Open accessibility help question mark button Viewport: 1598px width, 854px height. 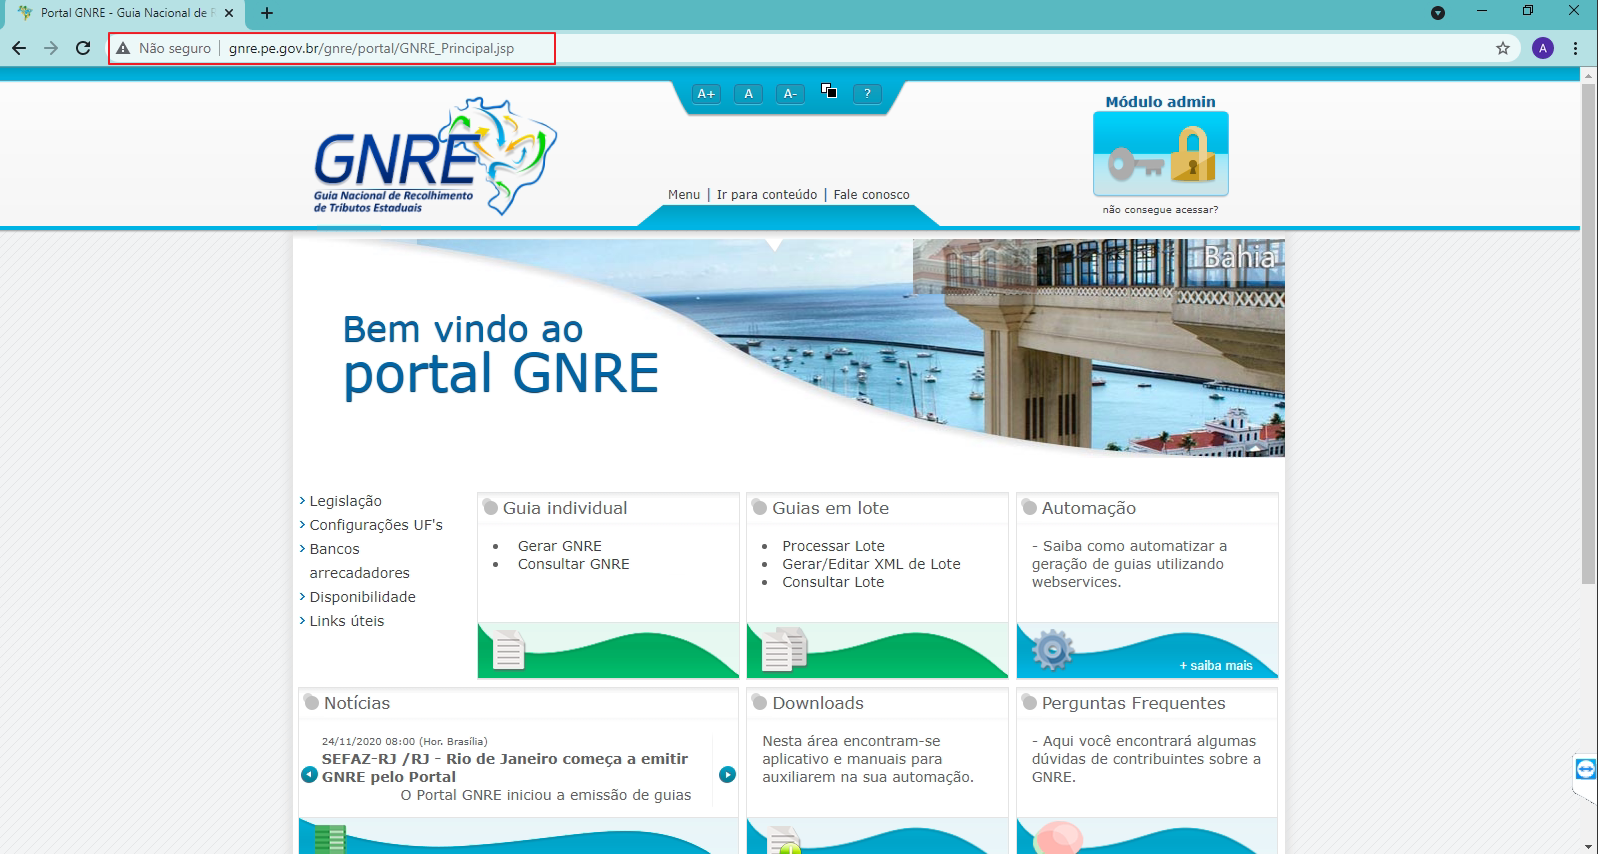tap(867, 93)
